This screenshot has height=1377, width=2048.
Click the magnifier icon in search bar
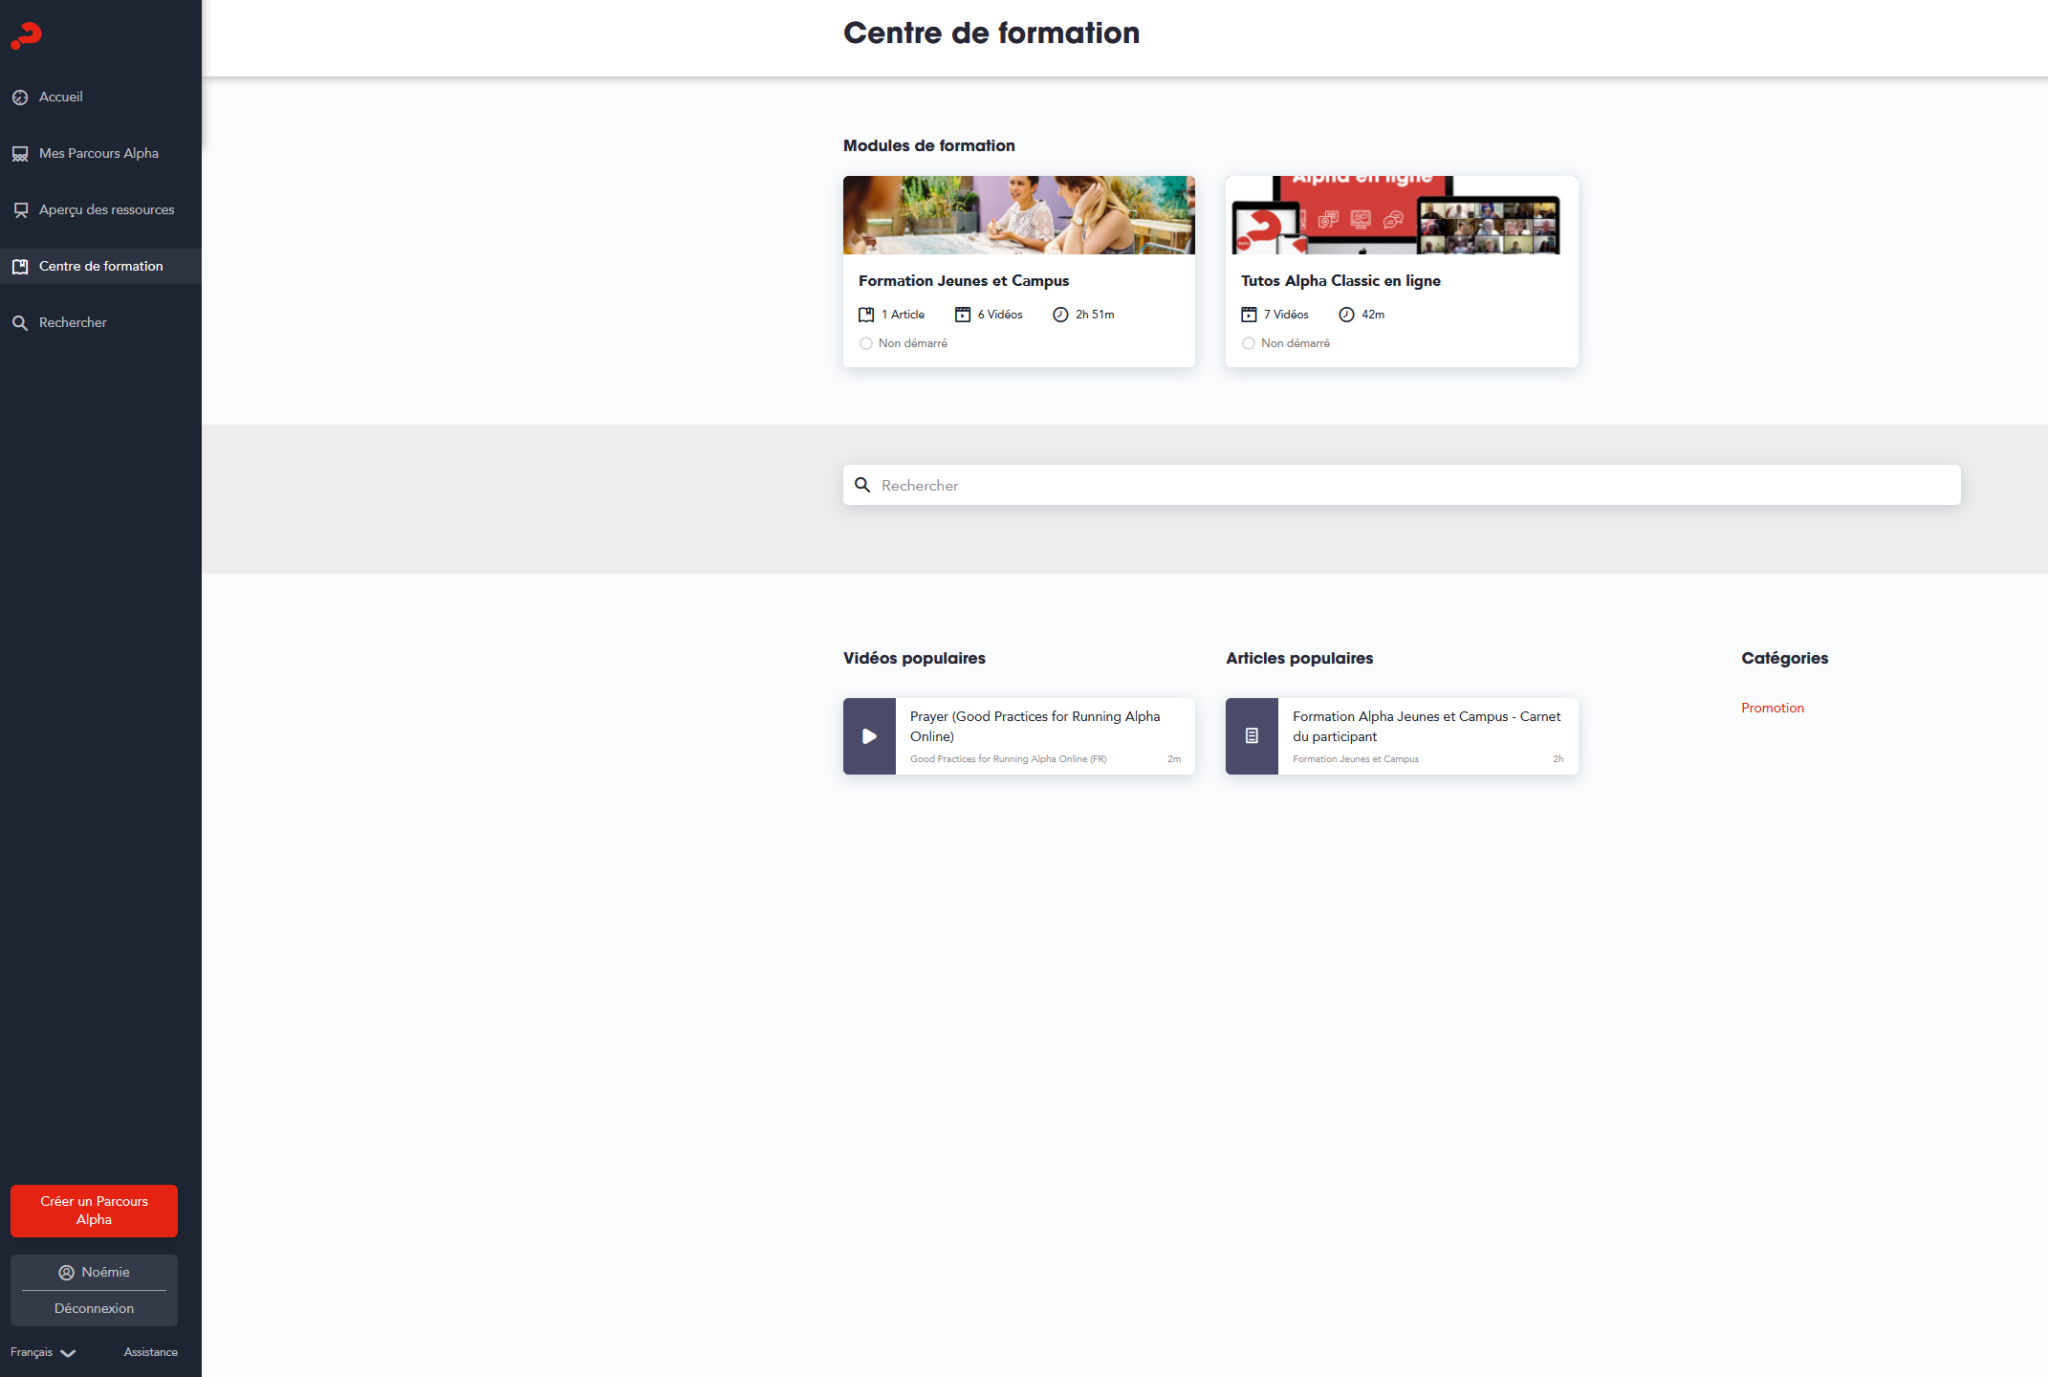tap(862, 485)
